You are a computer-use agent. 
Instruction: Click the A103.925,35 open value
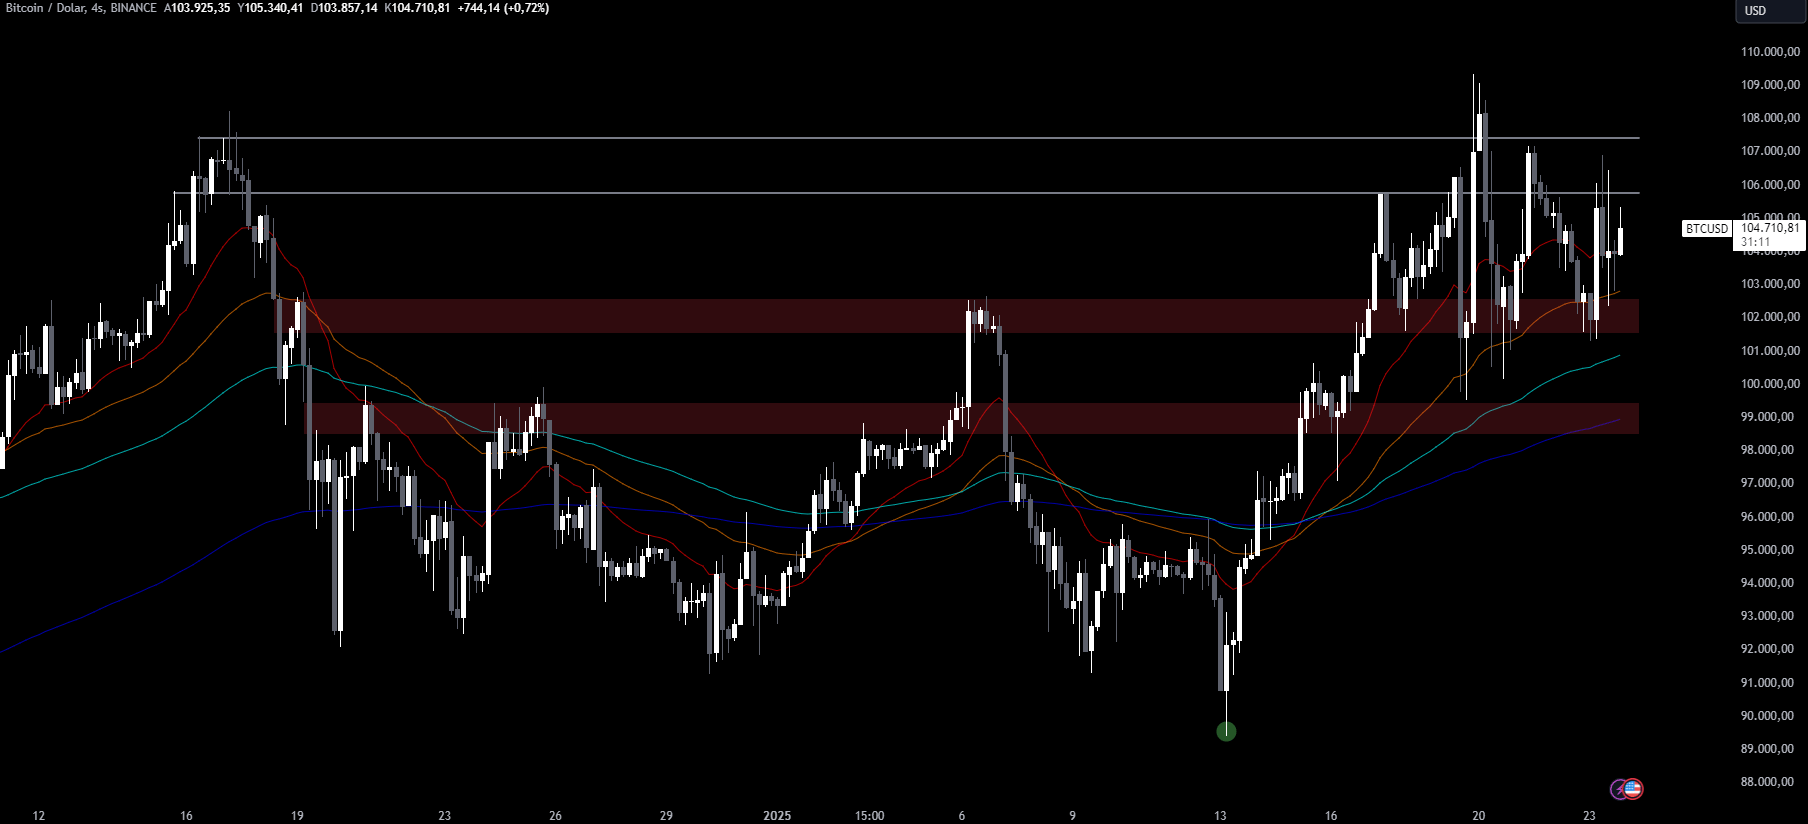tap(197, 8)
